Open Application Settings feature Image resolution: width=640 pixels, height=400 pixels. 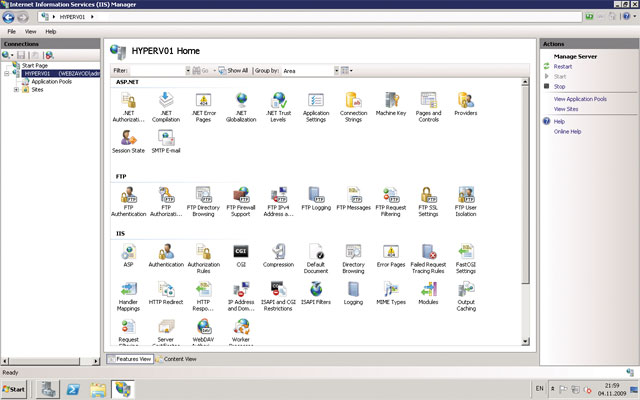click(x=316, y=107)
